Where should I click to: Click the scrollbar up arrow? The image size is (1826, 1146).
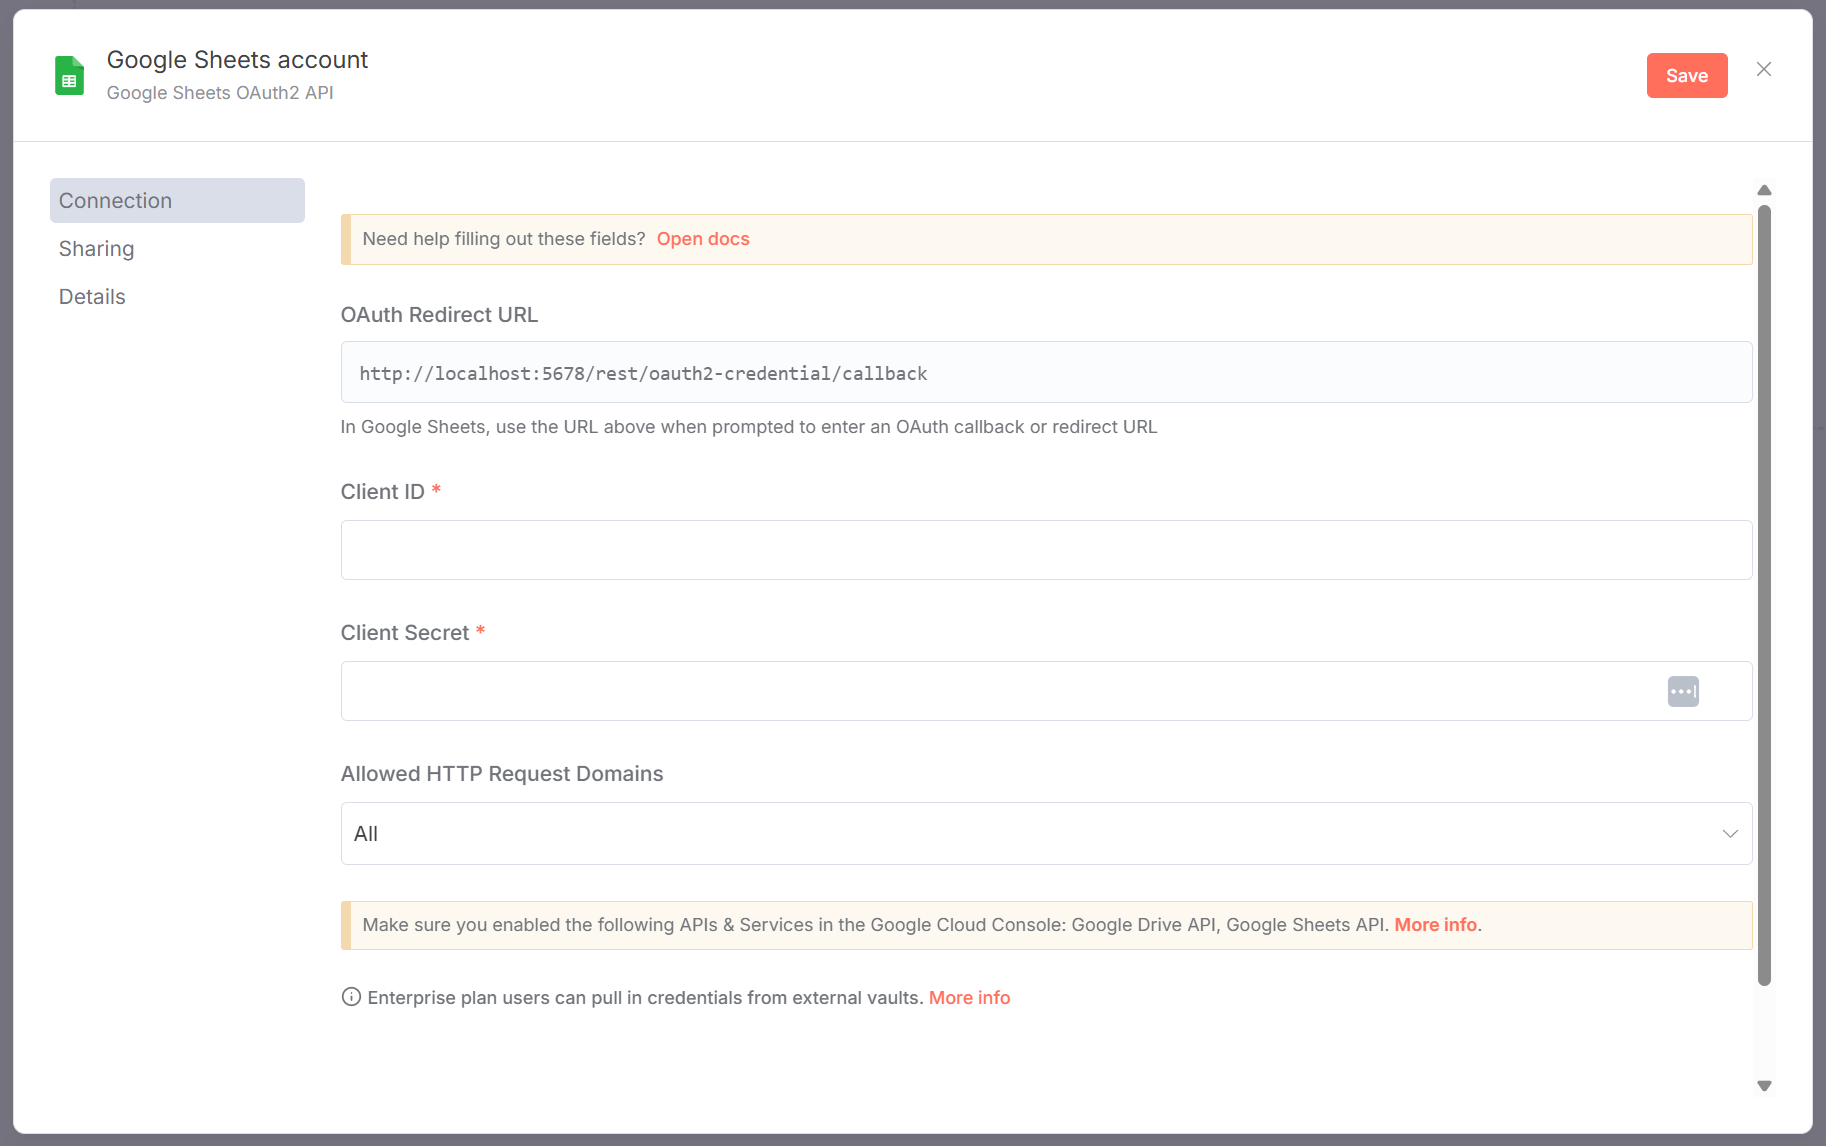pyautogui.click(x=1764, y=190)
